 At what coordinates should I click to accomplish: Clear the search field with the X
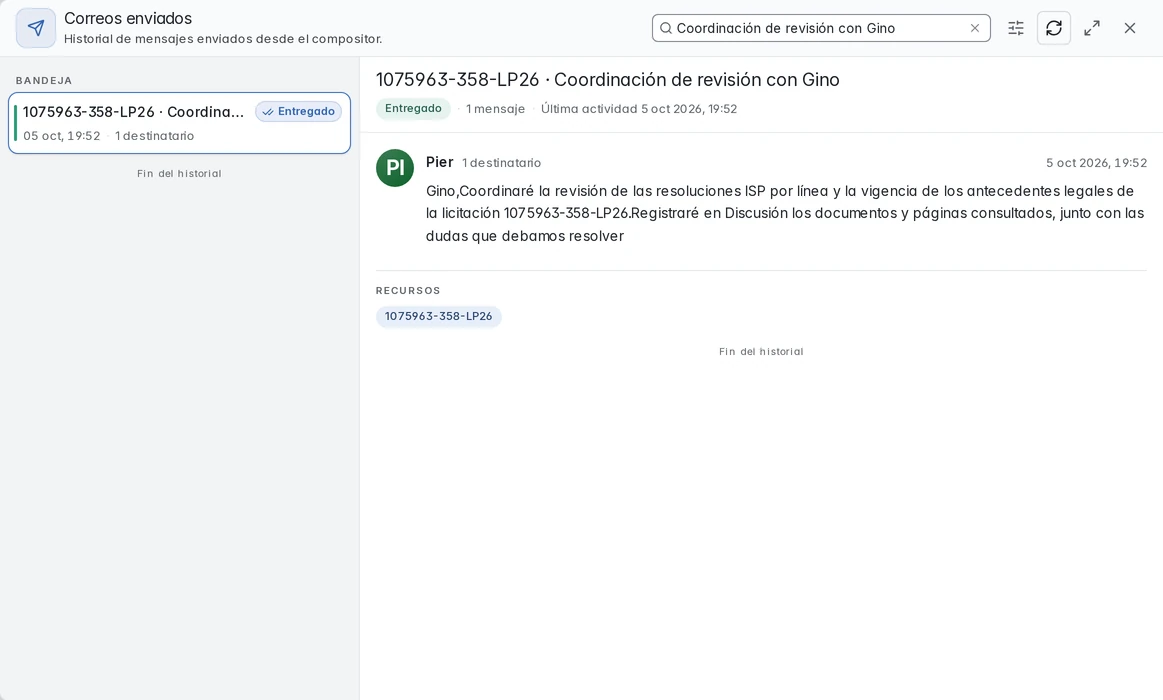coord(975,28)
